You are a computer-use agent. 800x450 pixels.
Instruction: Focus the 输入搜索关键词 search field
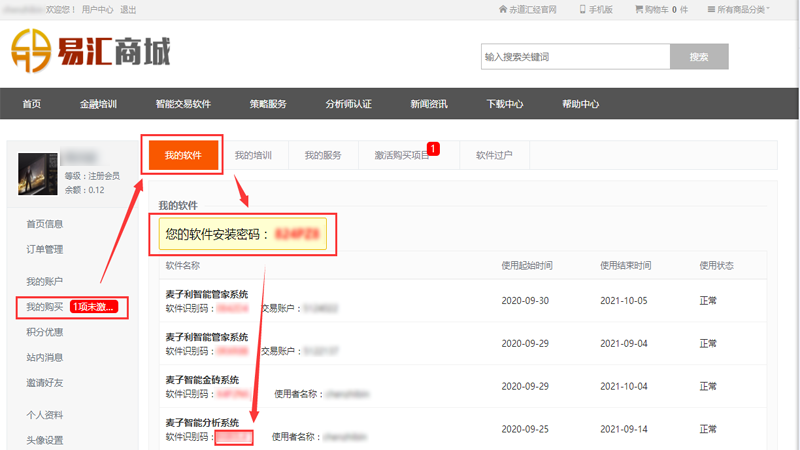576,57
